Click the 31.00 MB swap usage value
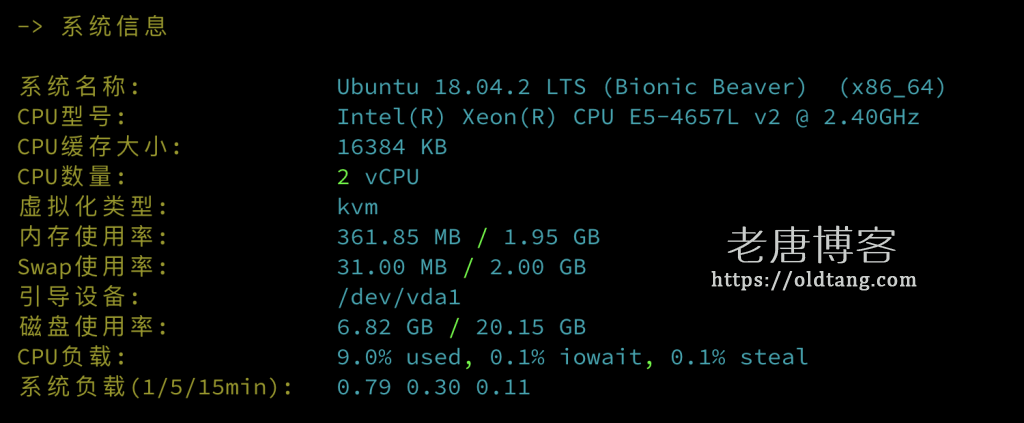Viewport: 1024px width, 423px height. (x=392, y=267)
